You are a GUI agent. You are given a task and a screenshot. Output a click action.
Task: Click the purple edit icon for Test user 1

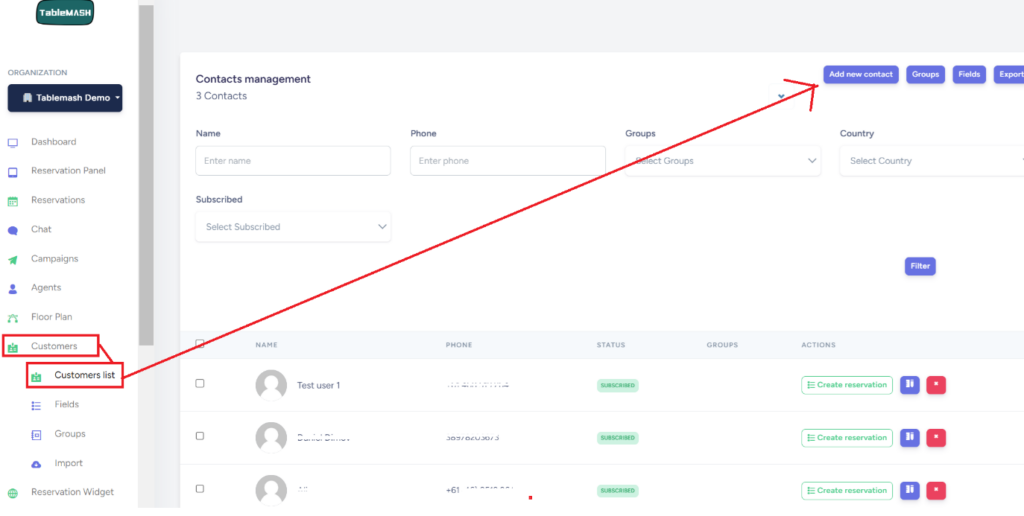909,385
